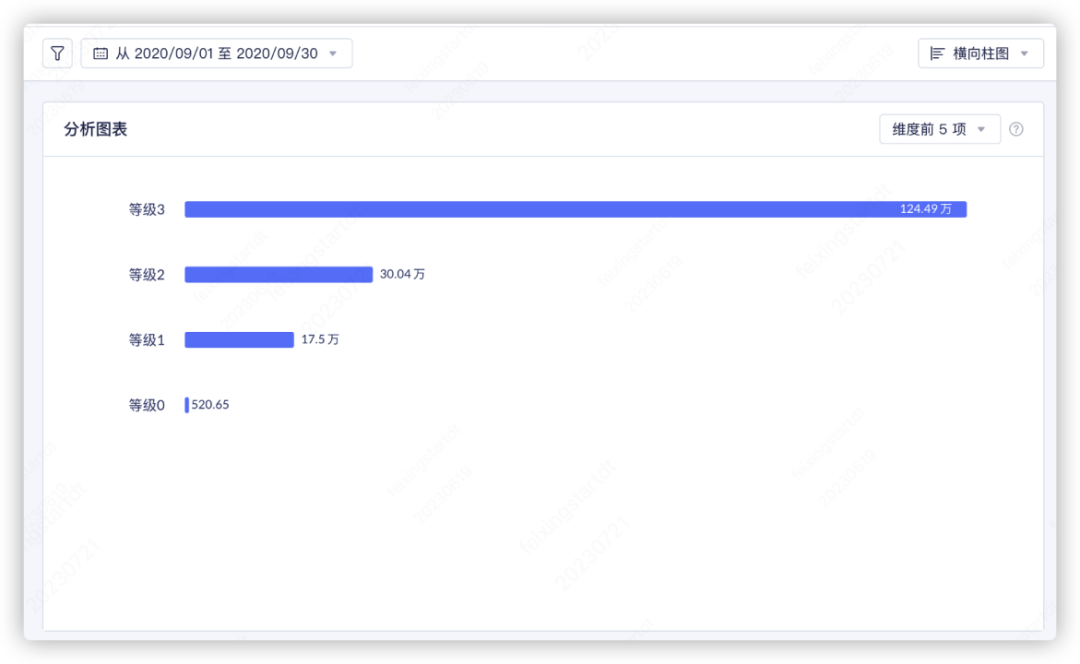This screenshot has width=1080, height=664.
Task: Open the date range 2020/09/01 至 2020/09/30 field
Action: [217, 53]
